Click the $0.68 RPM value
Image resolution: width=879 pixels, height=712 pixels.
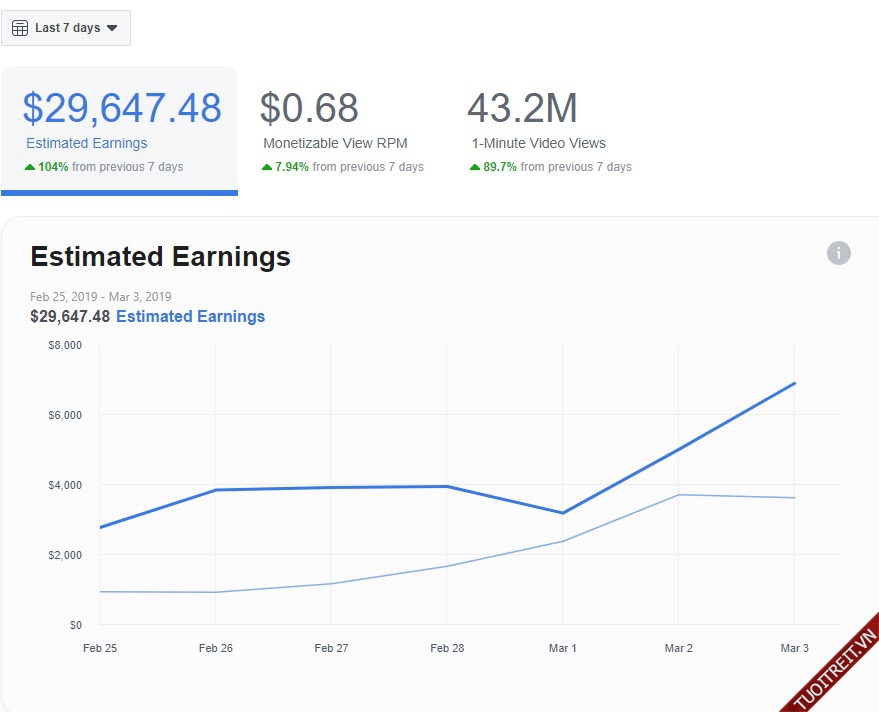309,108
